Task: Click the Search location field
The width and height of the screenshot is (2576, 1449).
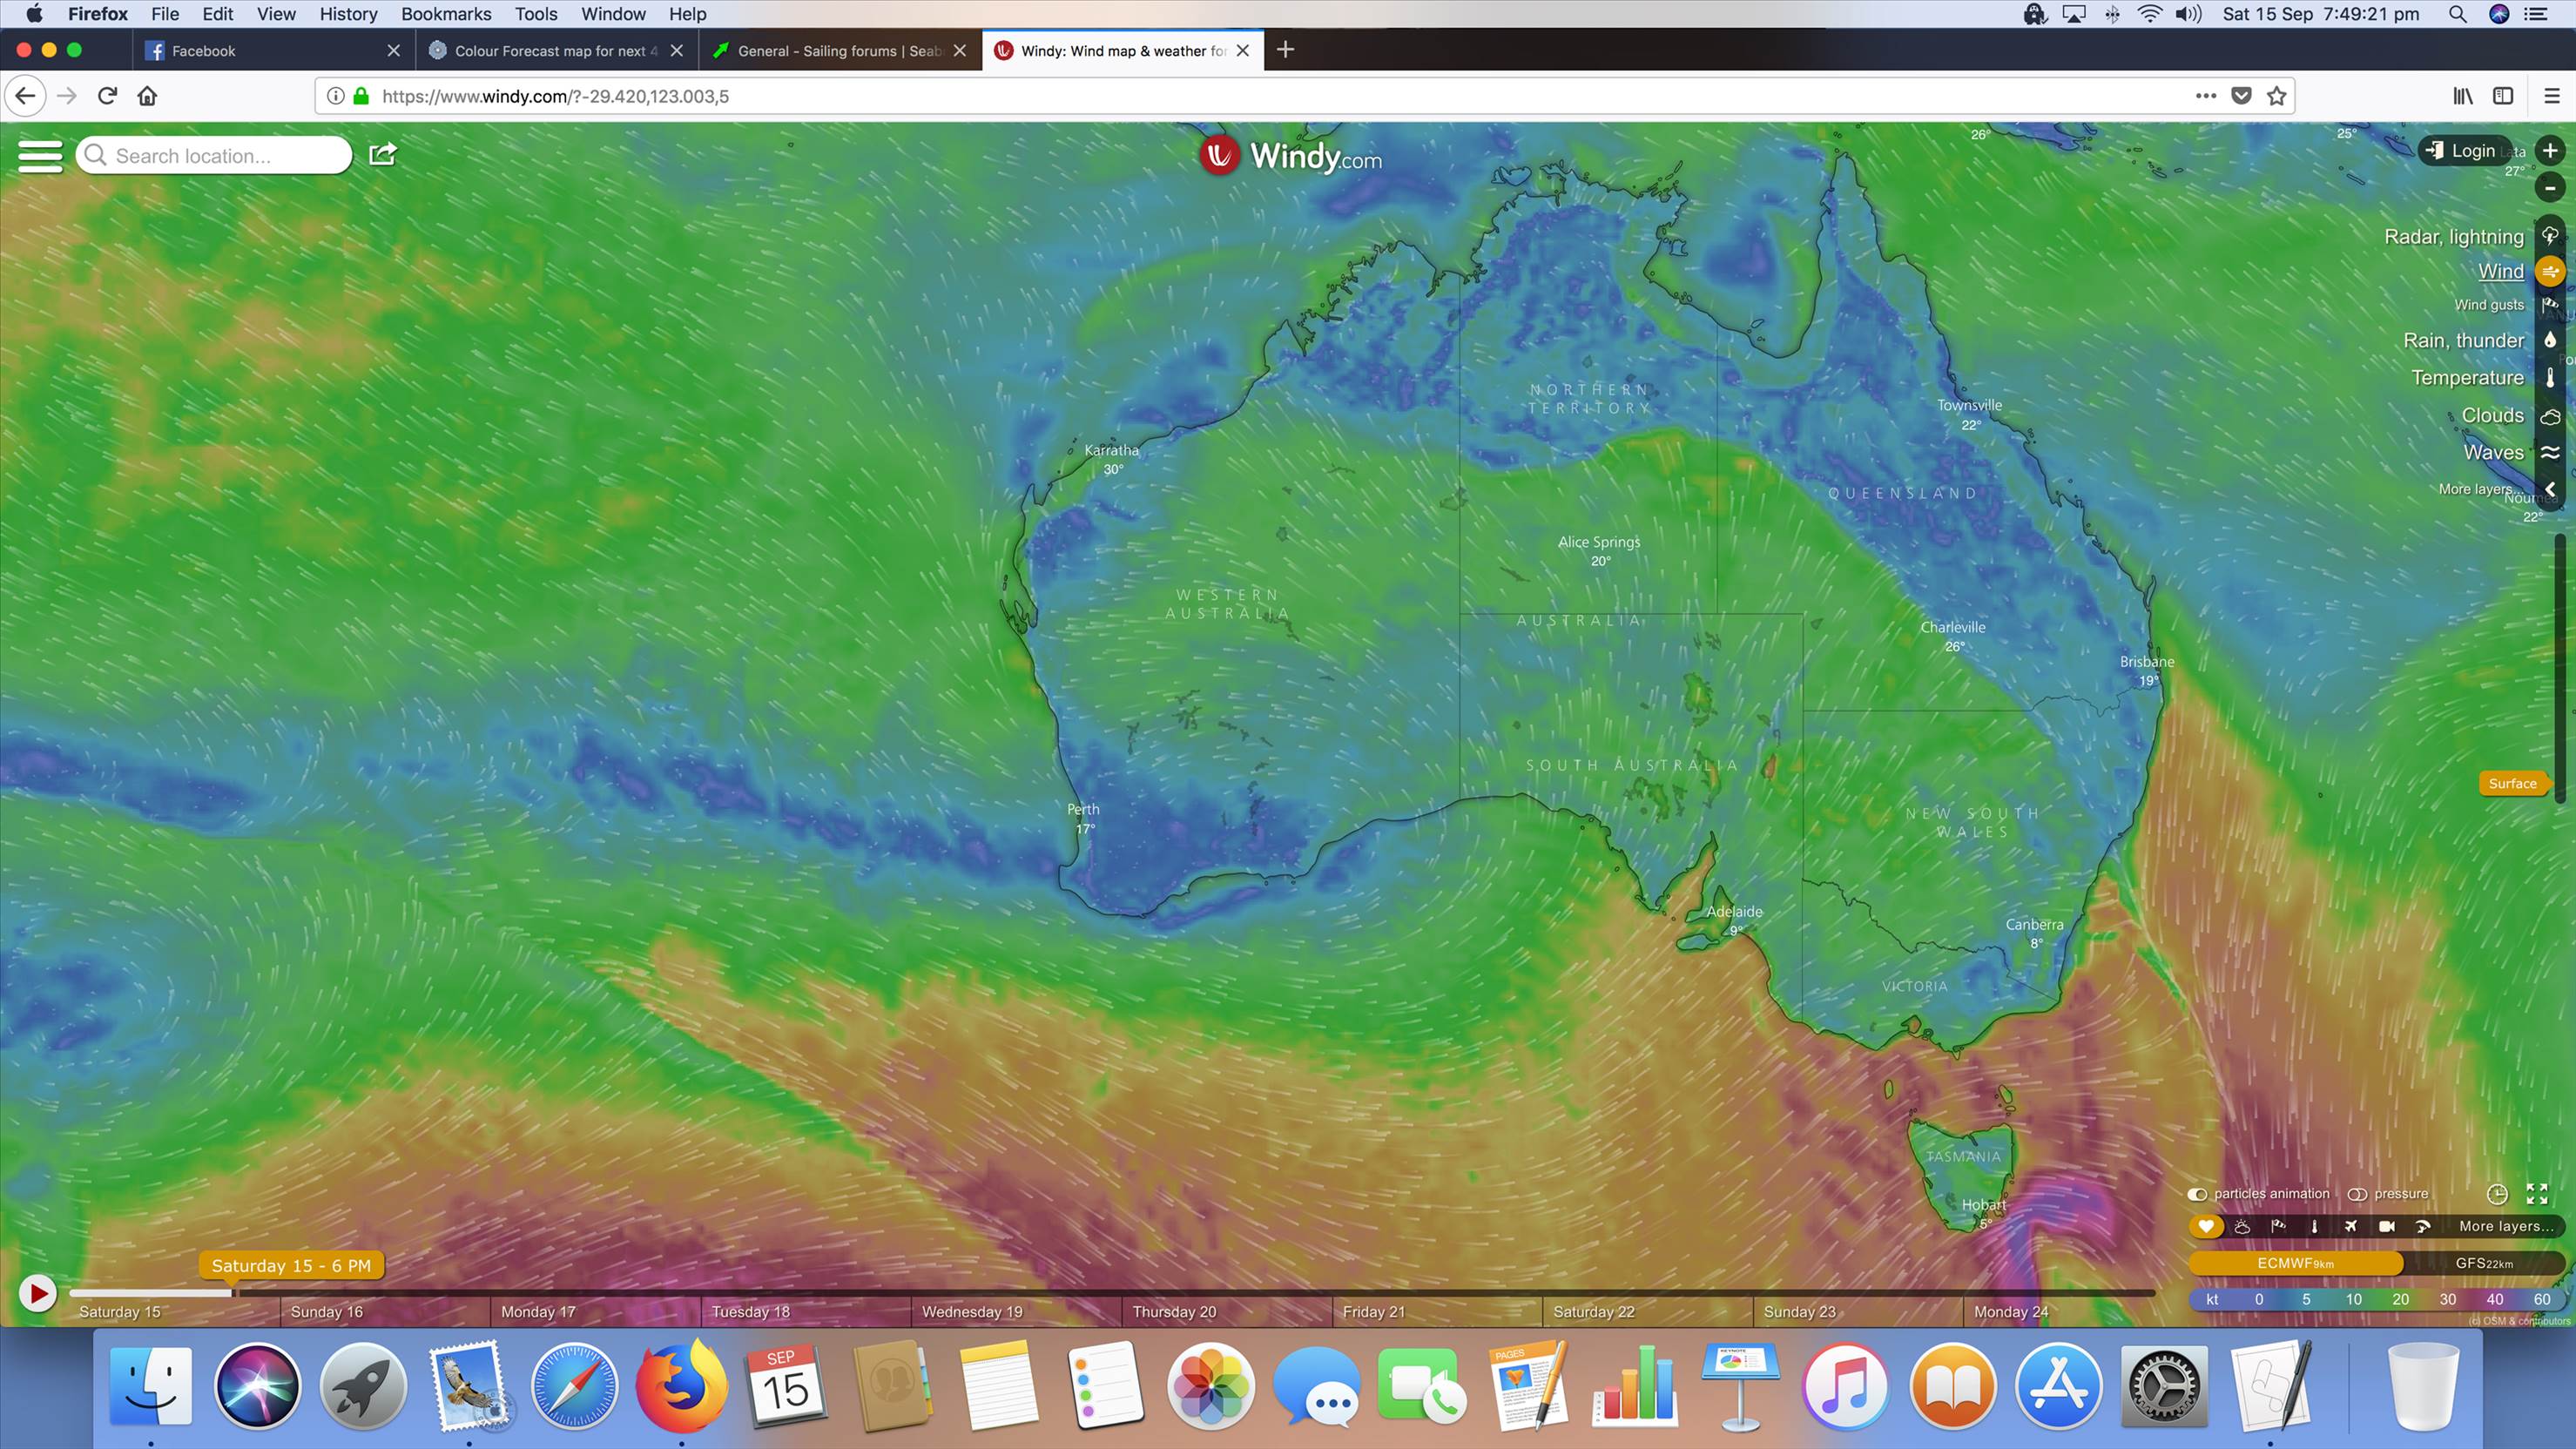Action: tap(225, 156)
